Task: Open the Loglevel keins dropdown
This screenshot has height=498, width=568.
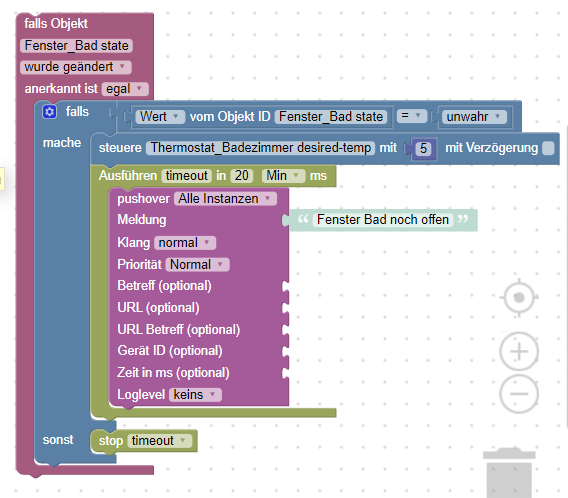Action: (195, 394)
